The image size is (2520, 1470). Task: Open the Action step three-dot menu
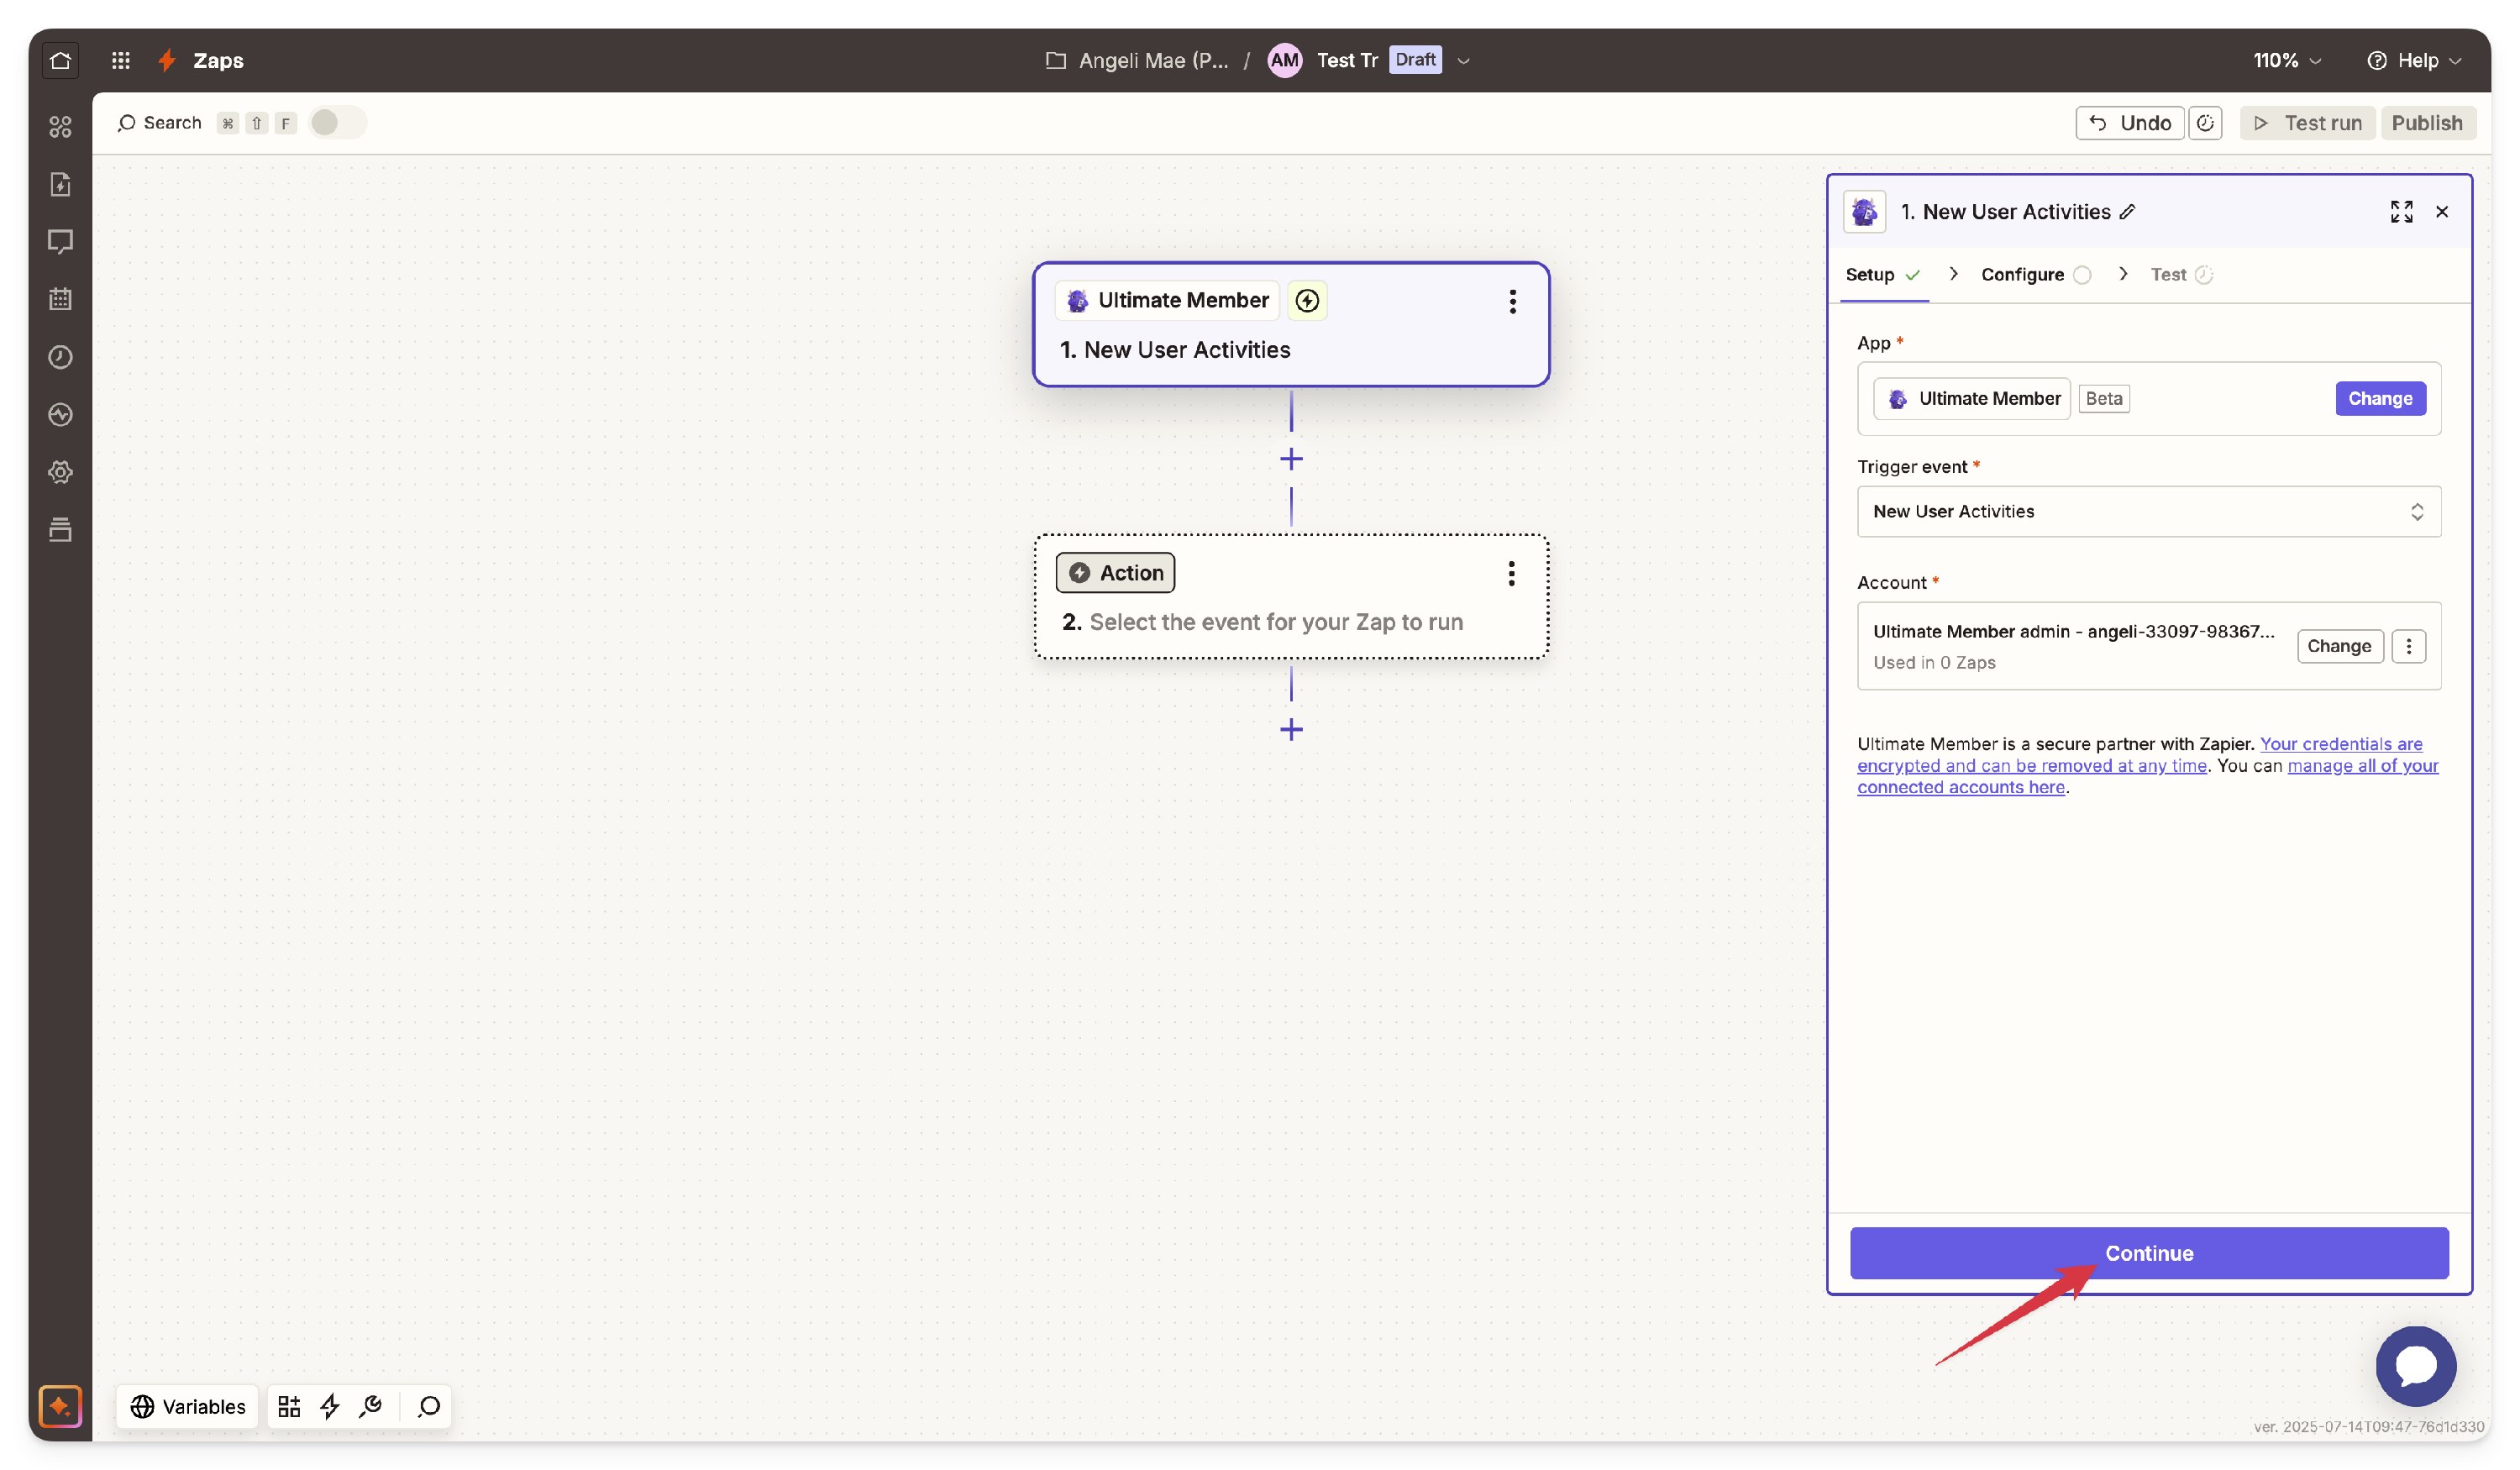point(1511,573)
